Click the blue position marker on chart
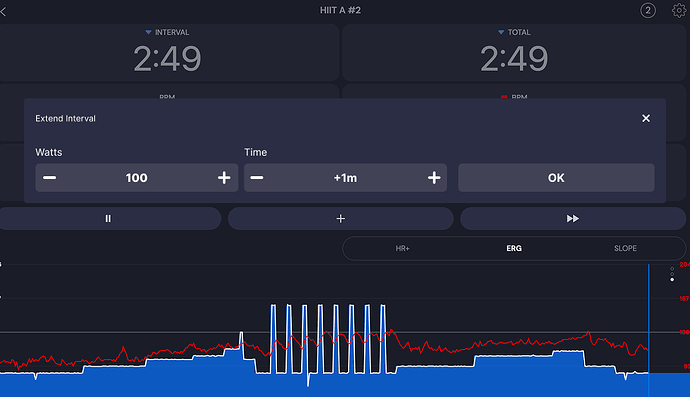Image resolution: width=690 pixels, height=397 pixels. point(649,330)
